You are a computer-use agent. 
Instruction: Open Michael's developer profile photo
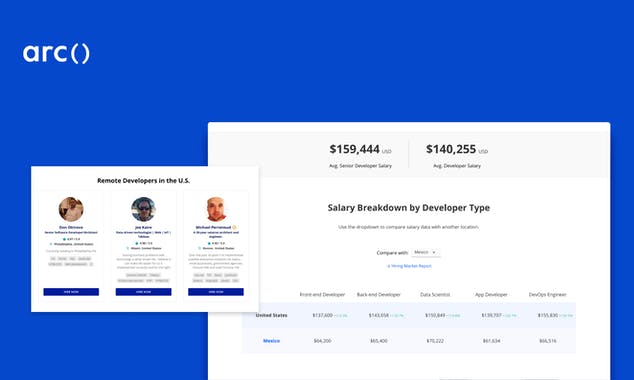click(x=216, y=209)
